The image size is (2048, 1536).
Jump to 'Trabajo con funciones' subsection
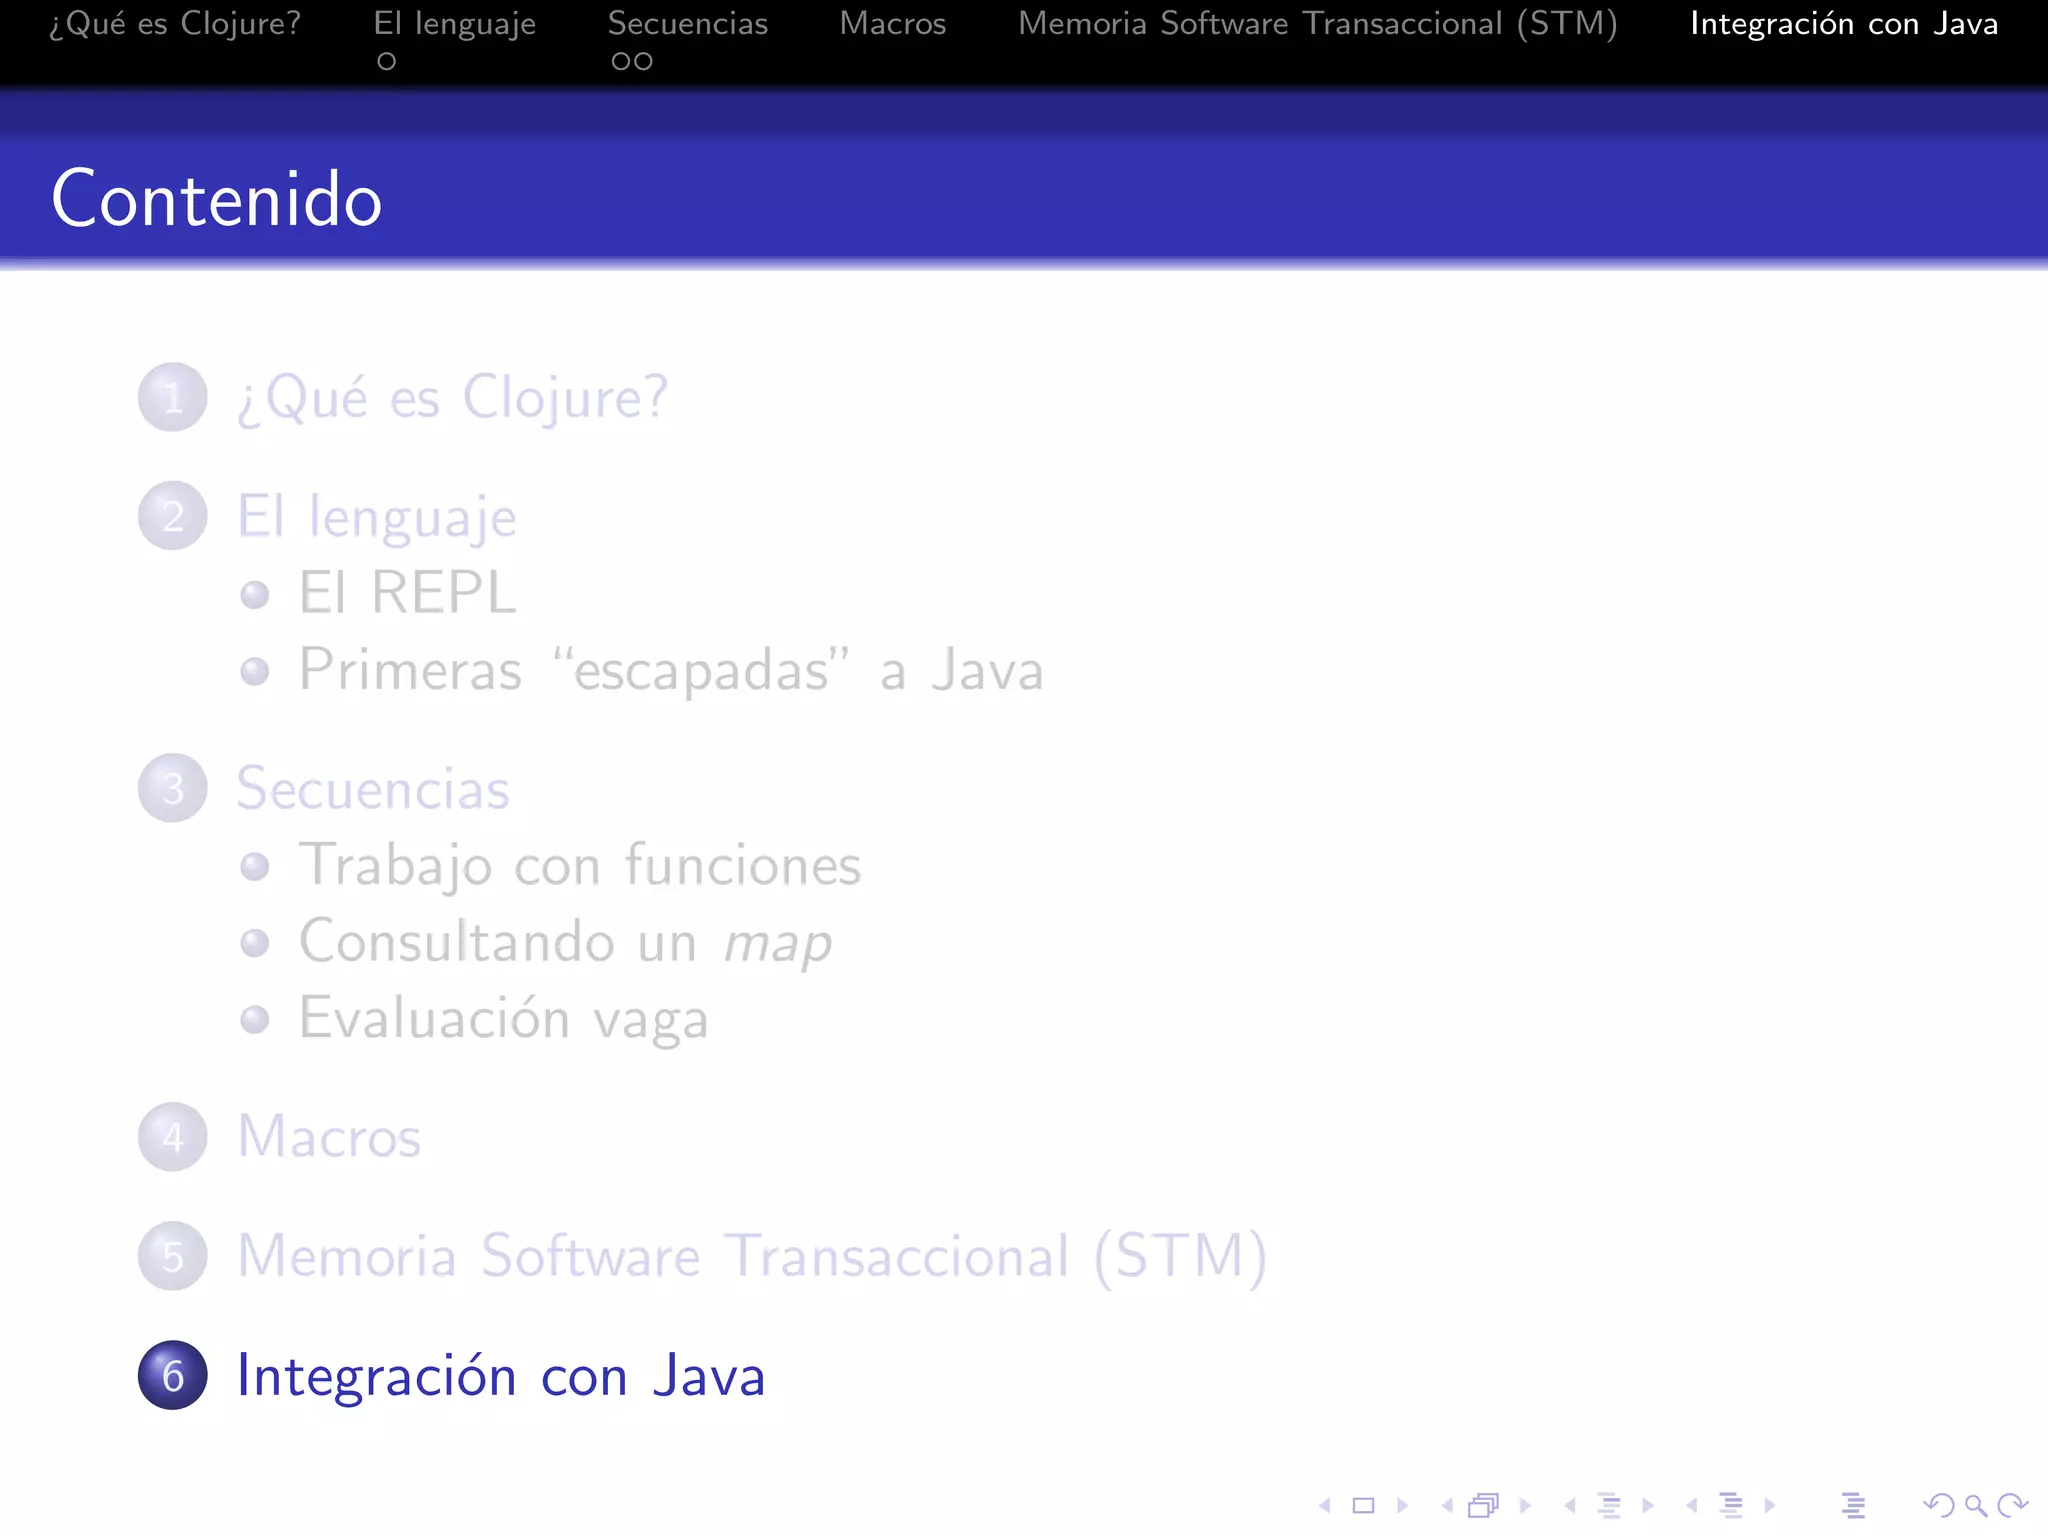click(580, 865)
